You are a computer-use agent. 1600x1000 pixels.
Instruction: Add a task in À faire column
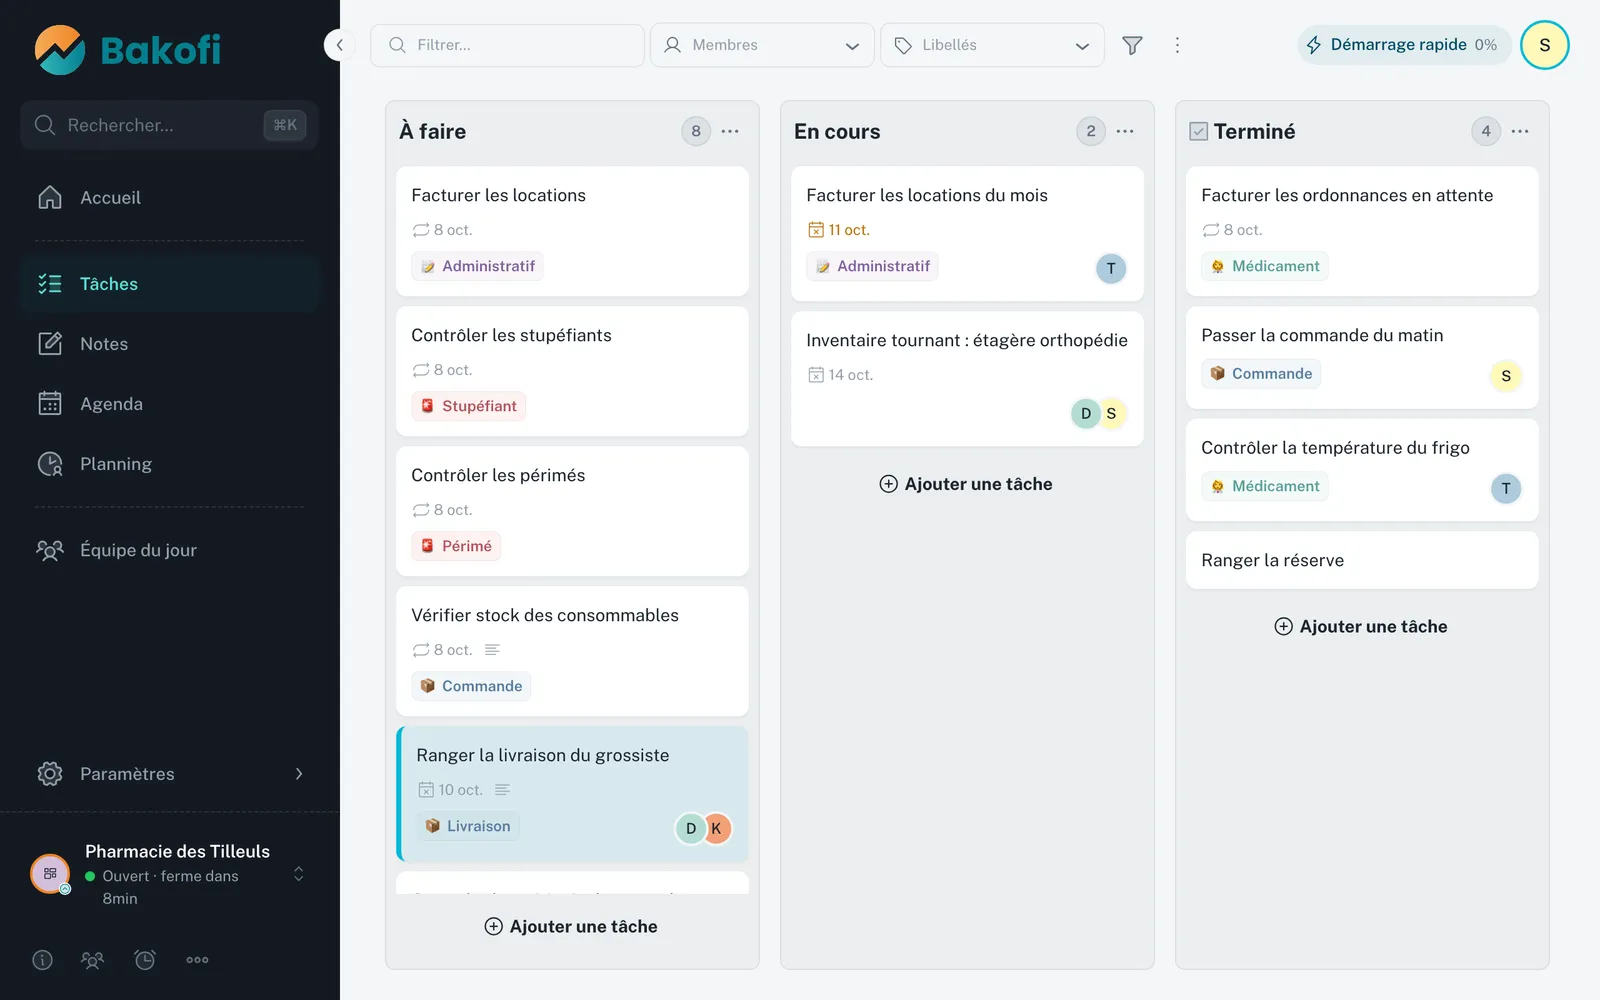pyautogui.click(x=571, y=926)
